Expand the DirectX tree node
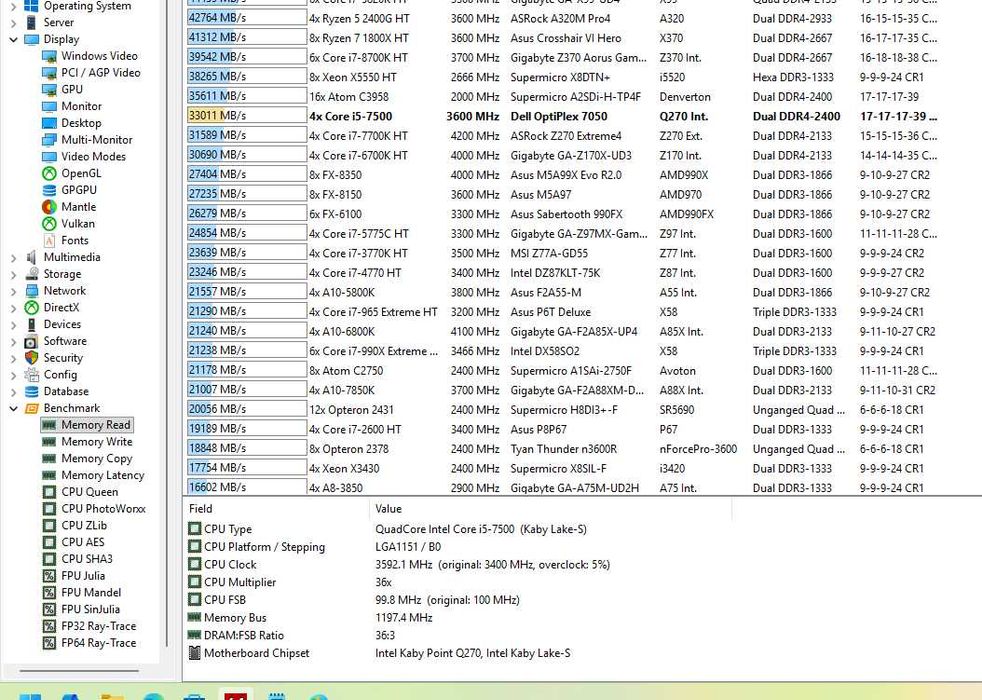Image resolution: width=982 pixels, height=700 pixels. (13, 308)
